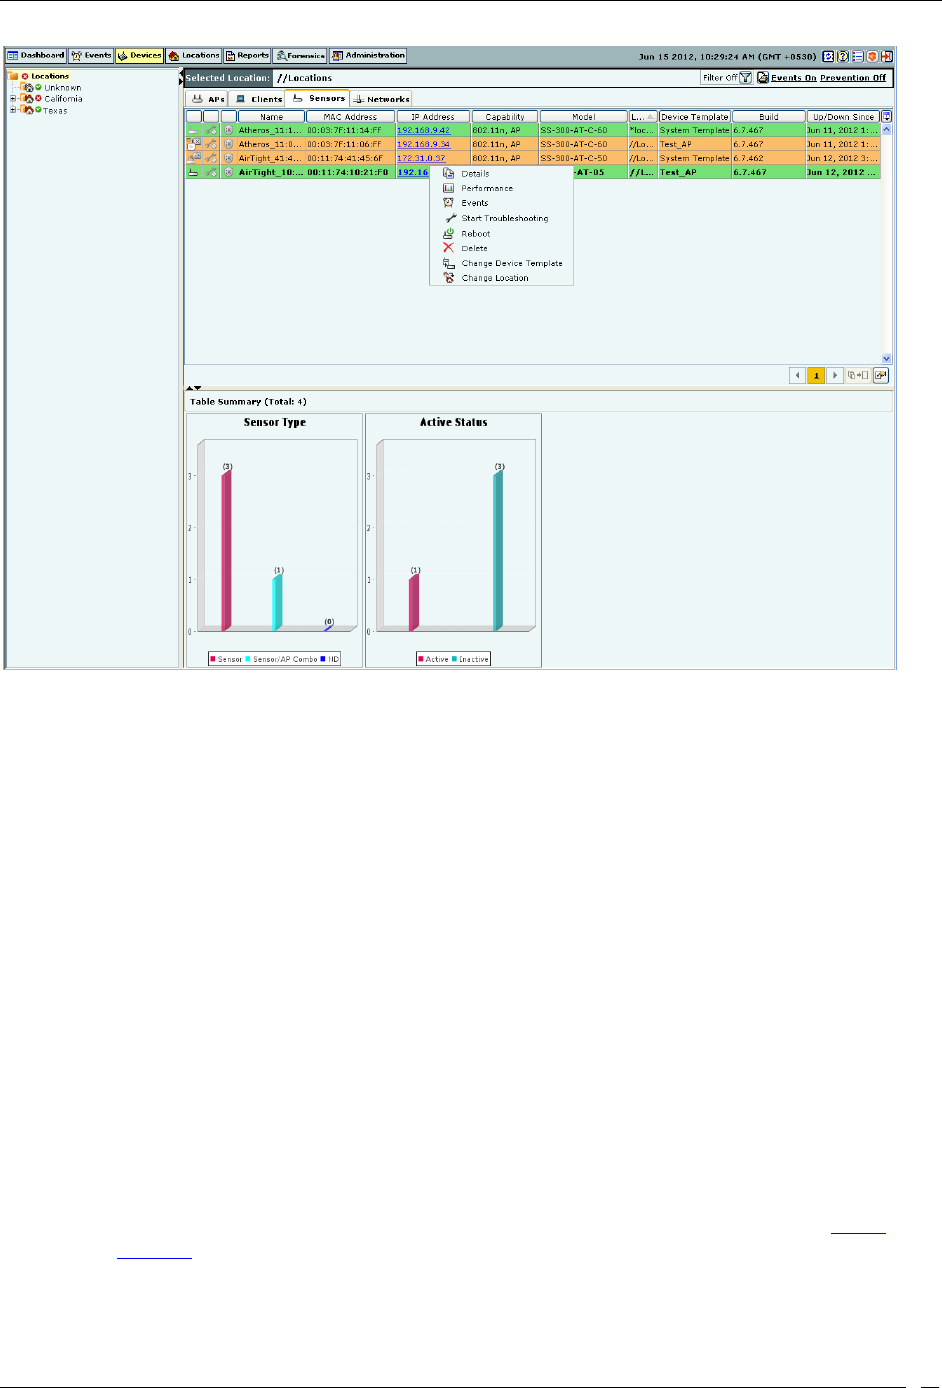Viewport: 942px width, 1388px height.
Task: Click MAC address 00:11:74:41:45:6F
Action: coord(345,158)
